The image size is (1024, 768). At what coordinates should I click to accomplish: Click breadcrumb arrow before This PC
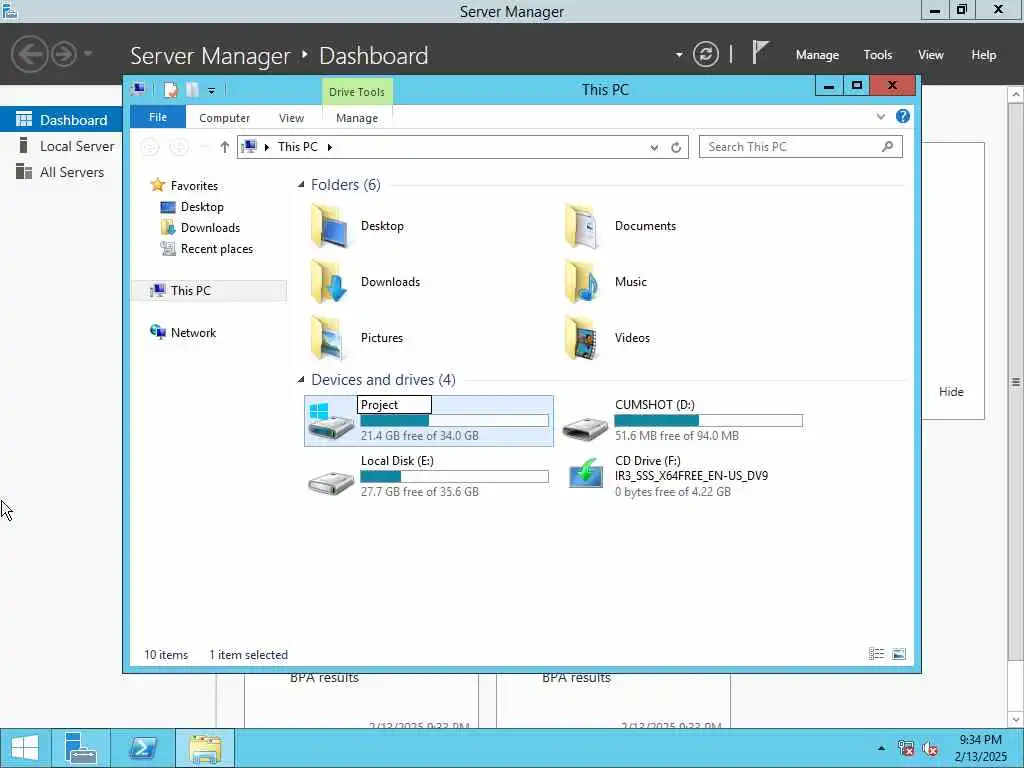click(x=266, y=147)
